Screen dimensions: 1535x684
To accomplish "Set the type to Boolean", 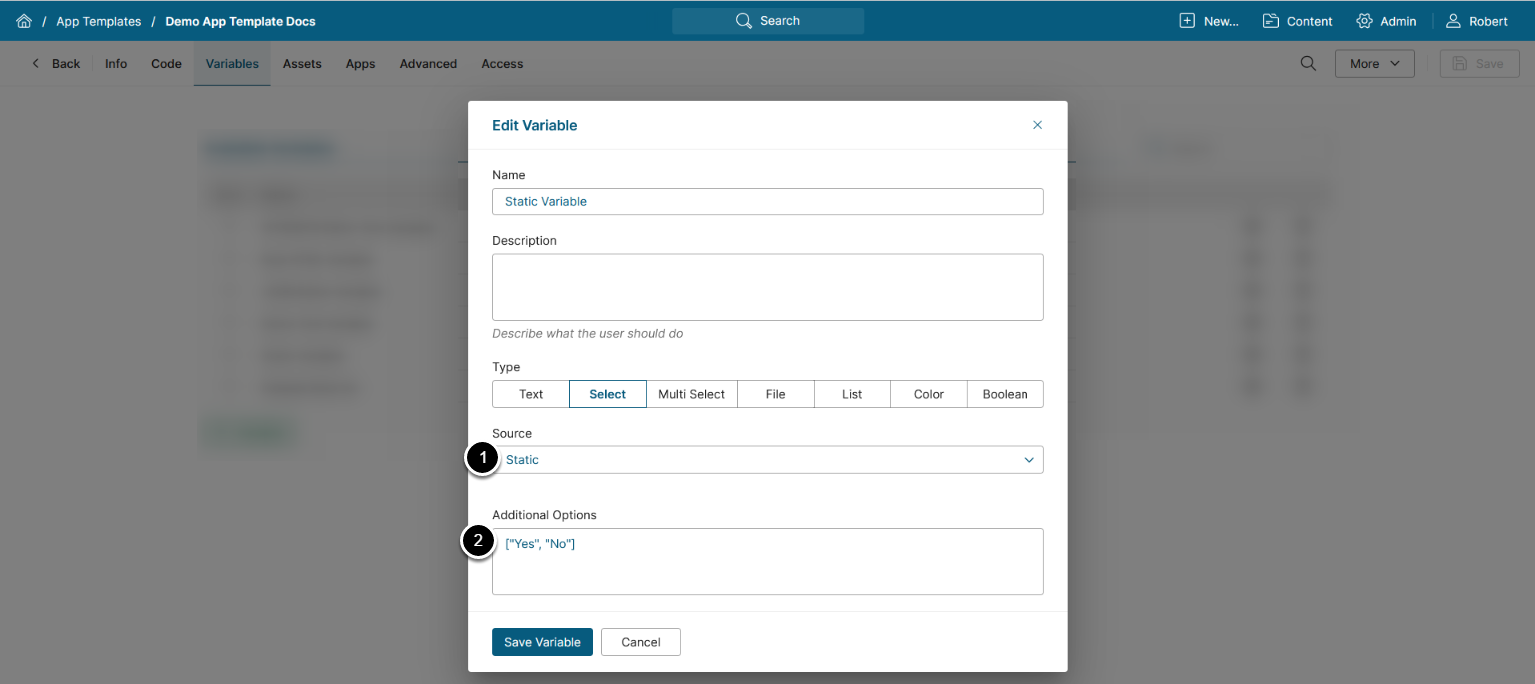I will 1005,394.
